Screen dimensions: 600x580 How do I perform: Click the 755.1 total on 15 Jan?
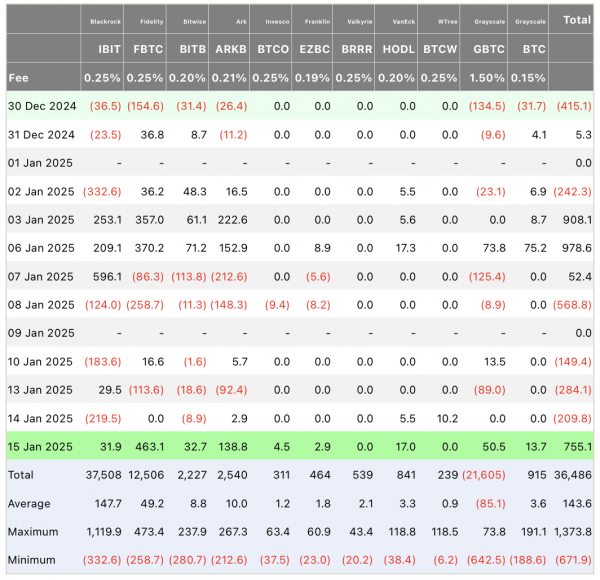point(578,447)
